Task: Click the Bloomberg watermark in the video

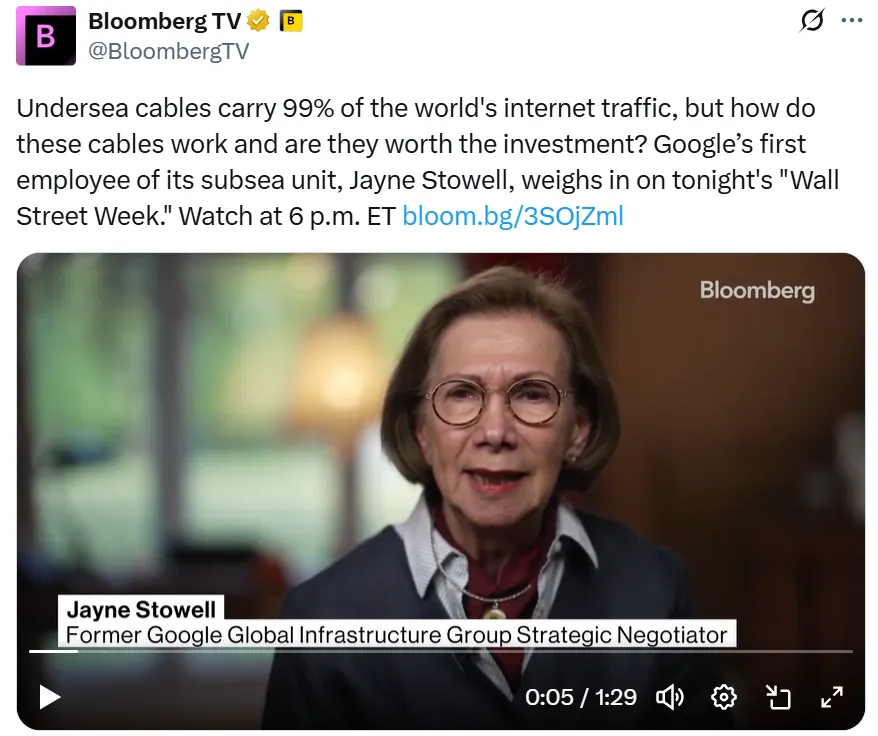Action: [757, 290]
